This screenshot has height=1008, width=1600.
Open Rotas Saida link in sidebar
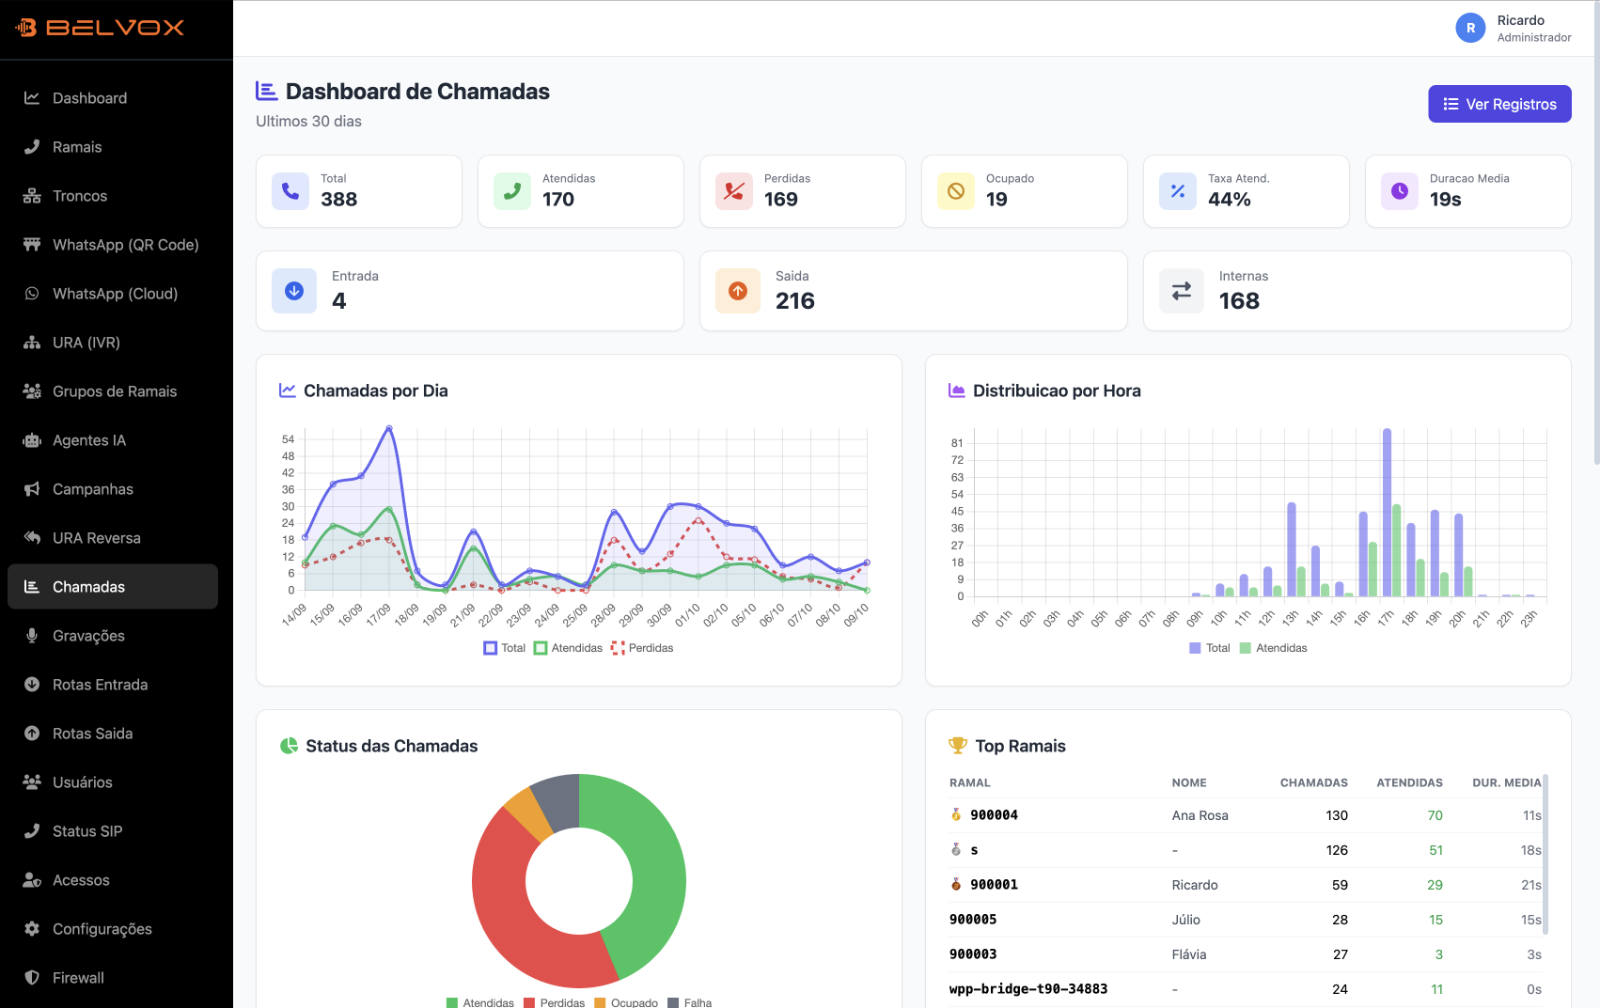pos(112,734)
